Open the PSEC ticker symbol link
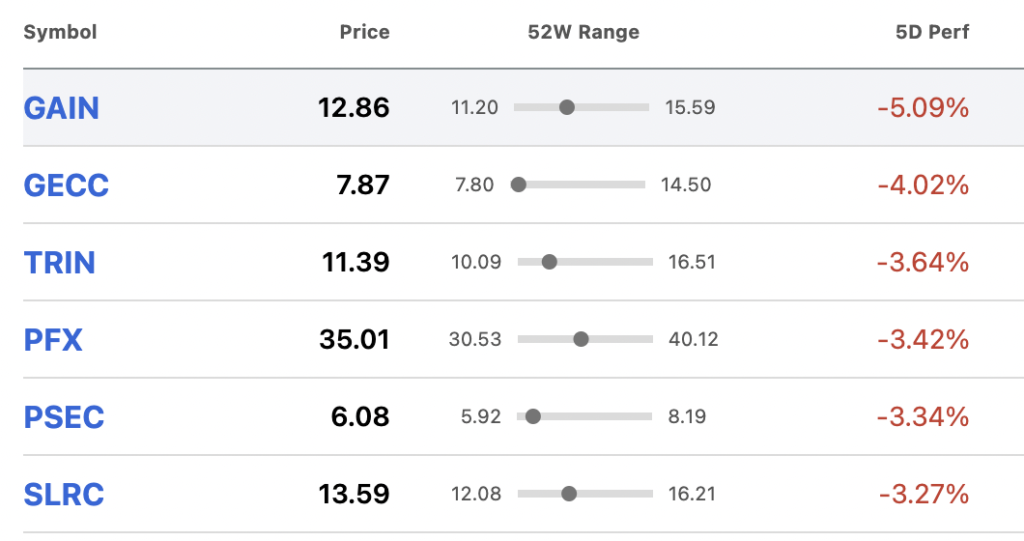 click(x=64, y=417)
